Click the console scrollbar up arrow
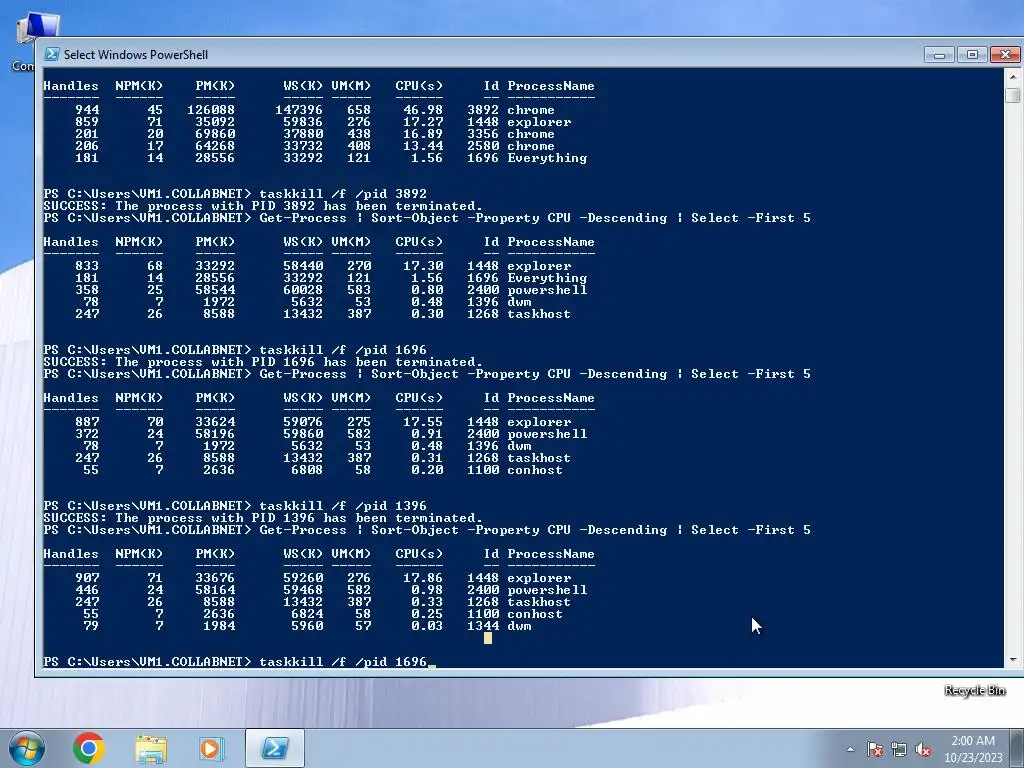This screenshot has height=768, width=1024. click(1013, 76)
